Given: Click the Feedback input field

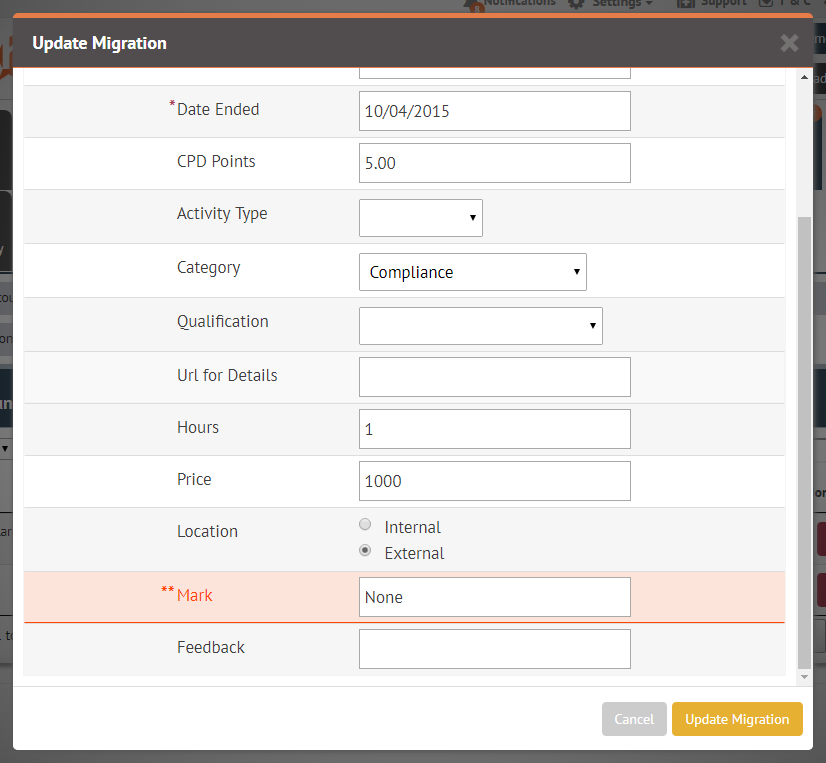Looking at the screenshot, I should tap(495, 649).
